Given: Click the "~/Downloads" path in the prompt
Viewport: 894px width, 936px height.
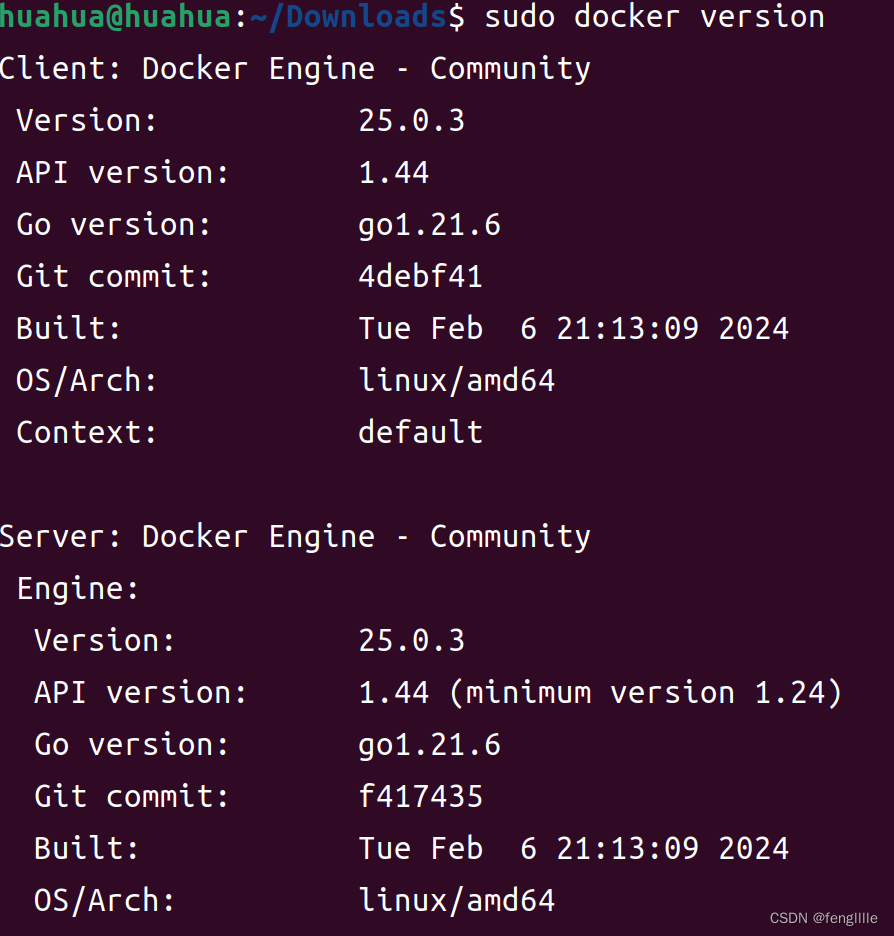Looking at the screenshot, I should (x=349, y=16).
